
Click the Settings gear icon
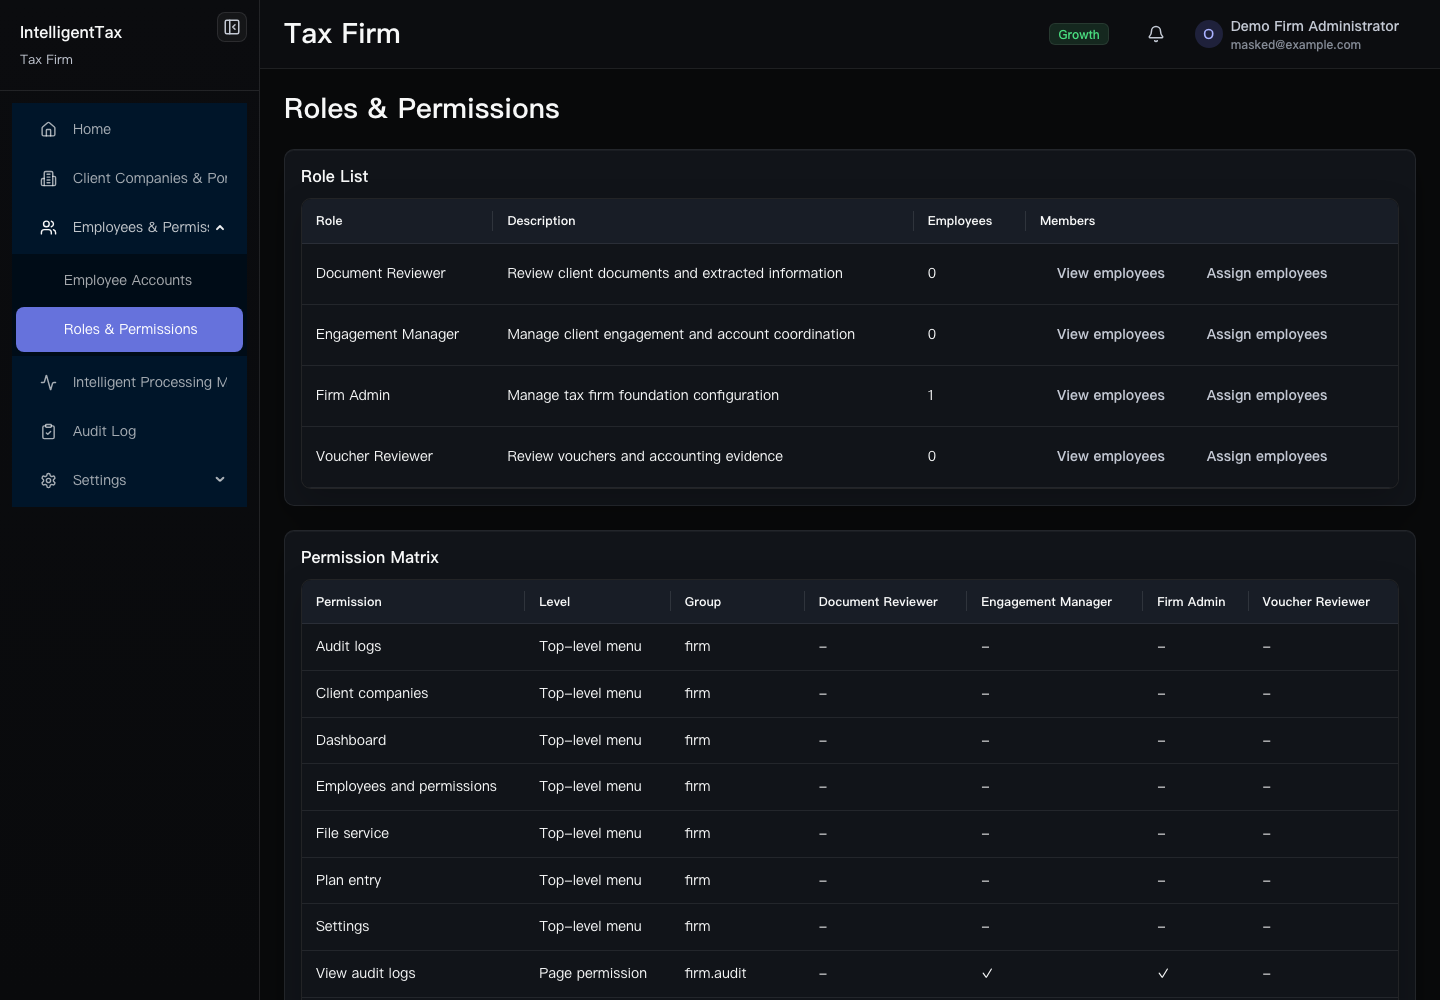[48, 480]
